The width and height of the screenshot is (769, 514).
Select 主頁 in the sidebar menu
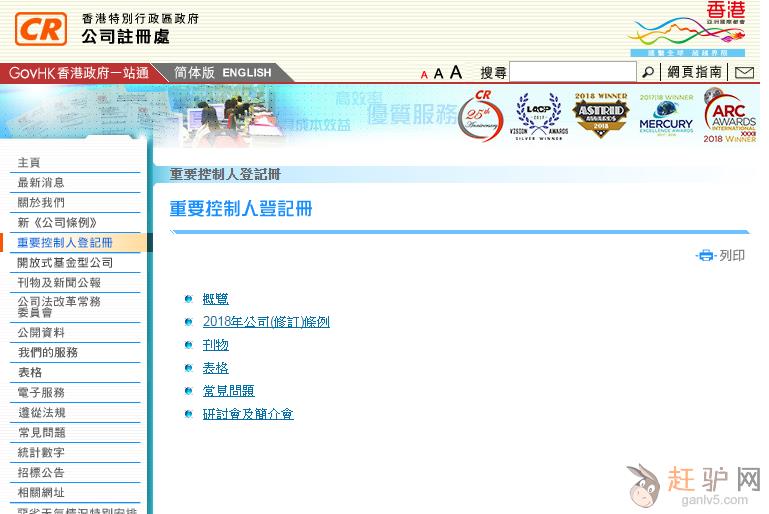click(29, 162)
